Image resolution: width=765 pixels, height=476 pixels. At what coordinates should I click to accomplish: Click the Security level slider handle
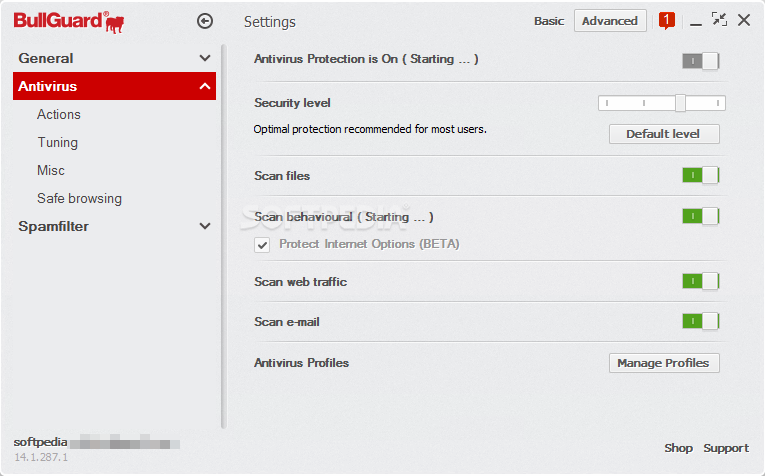point(680,103)
